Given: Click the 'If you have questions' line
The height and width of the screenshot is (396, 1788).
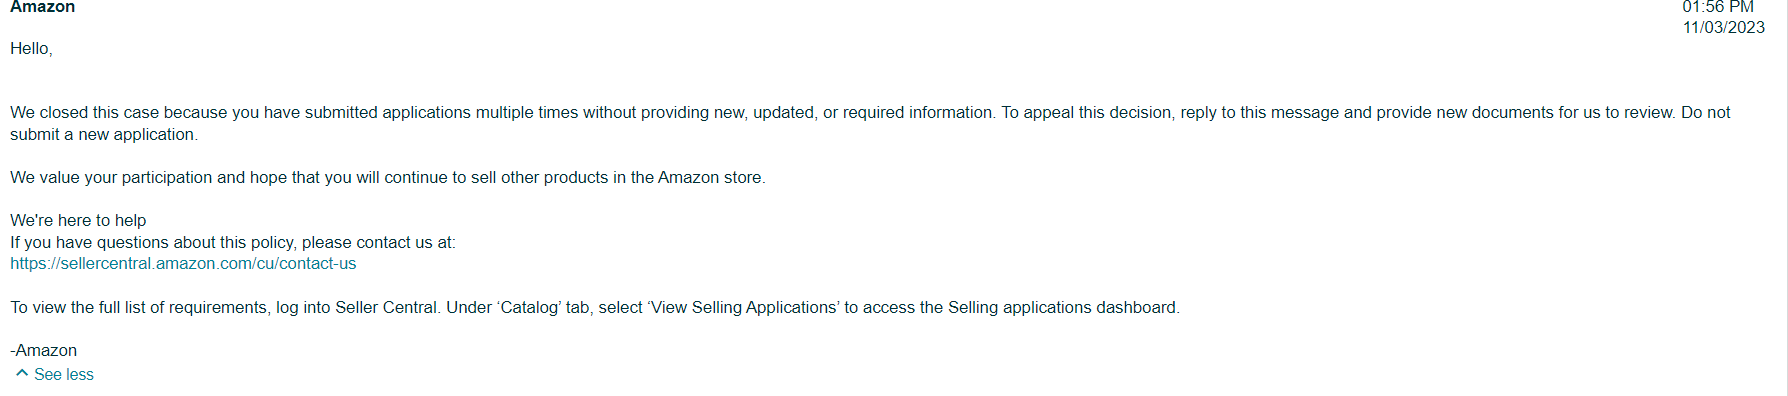Looking at the screenshot, I should [233, 243].
